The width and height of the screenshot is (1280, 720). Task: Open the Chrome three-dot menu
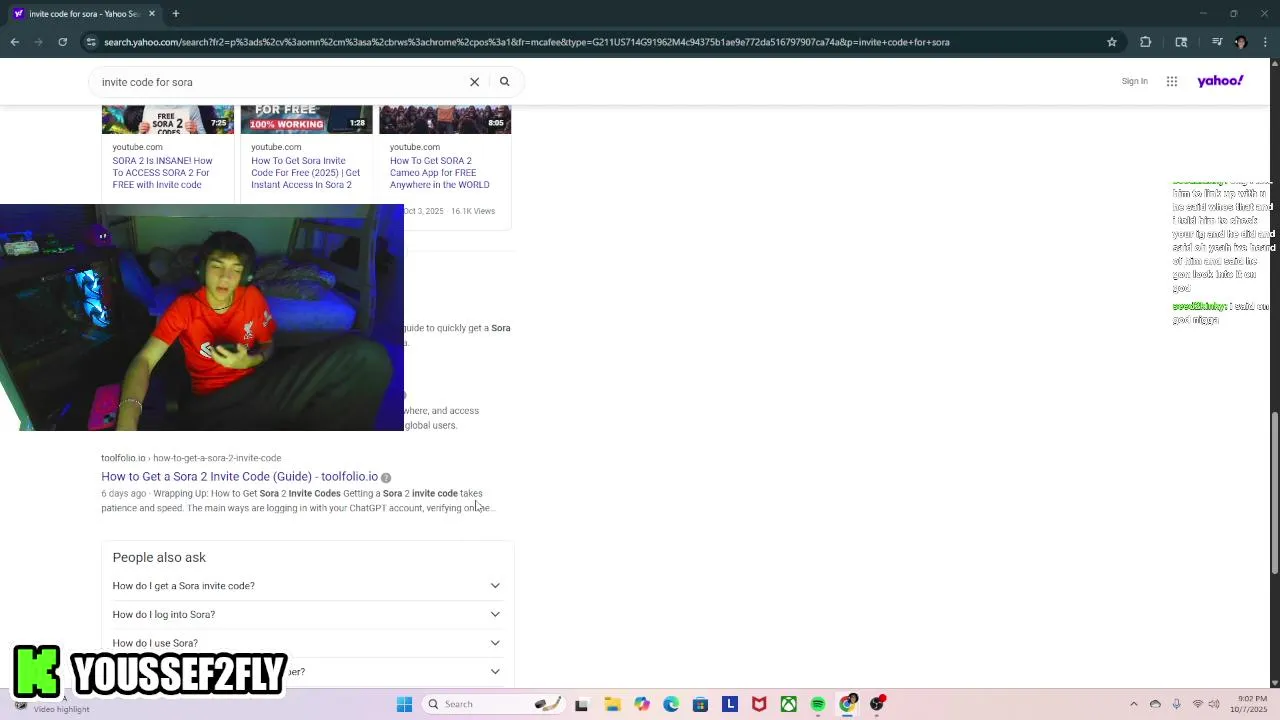pos(1265,42)
